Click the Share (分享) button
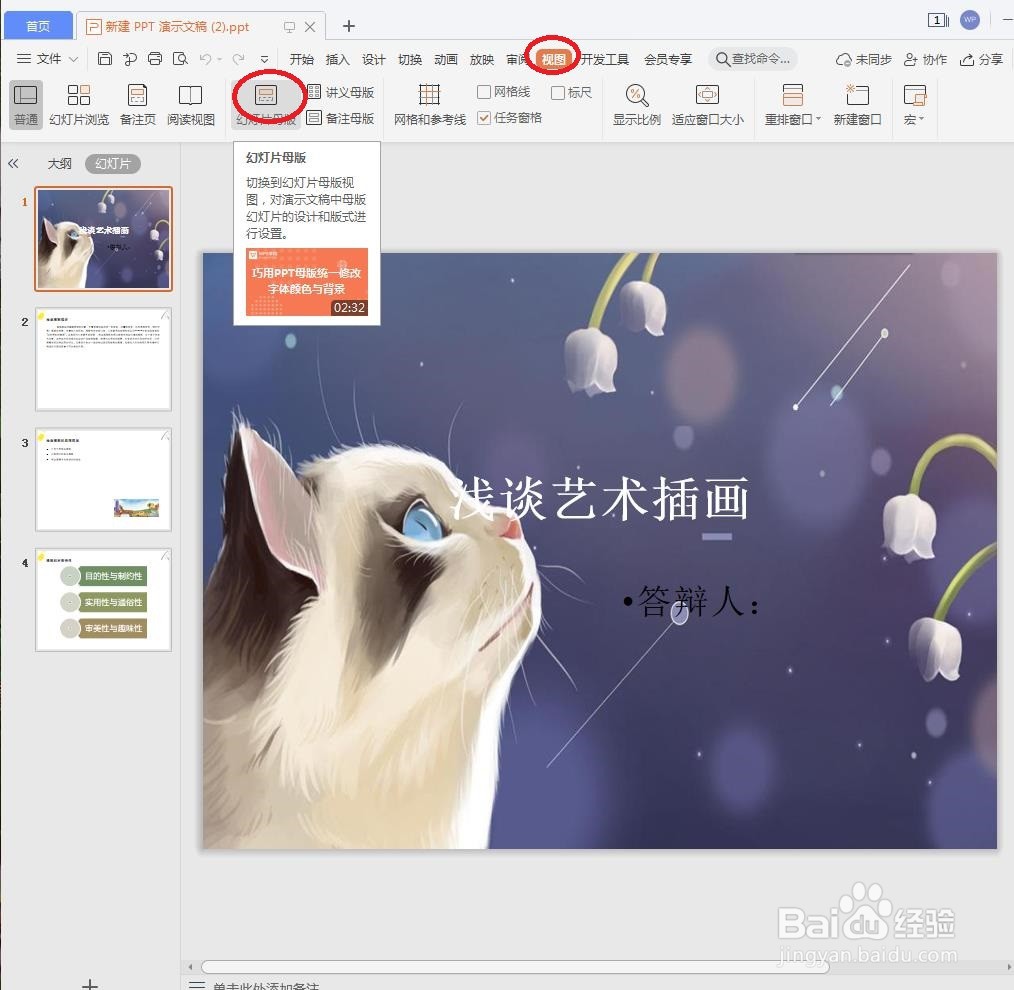1014x990 pixels. (x=981, y=59)
